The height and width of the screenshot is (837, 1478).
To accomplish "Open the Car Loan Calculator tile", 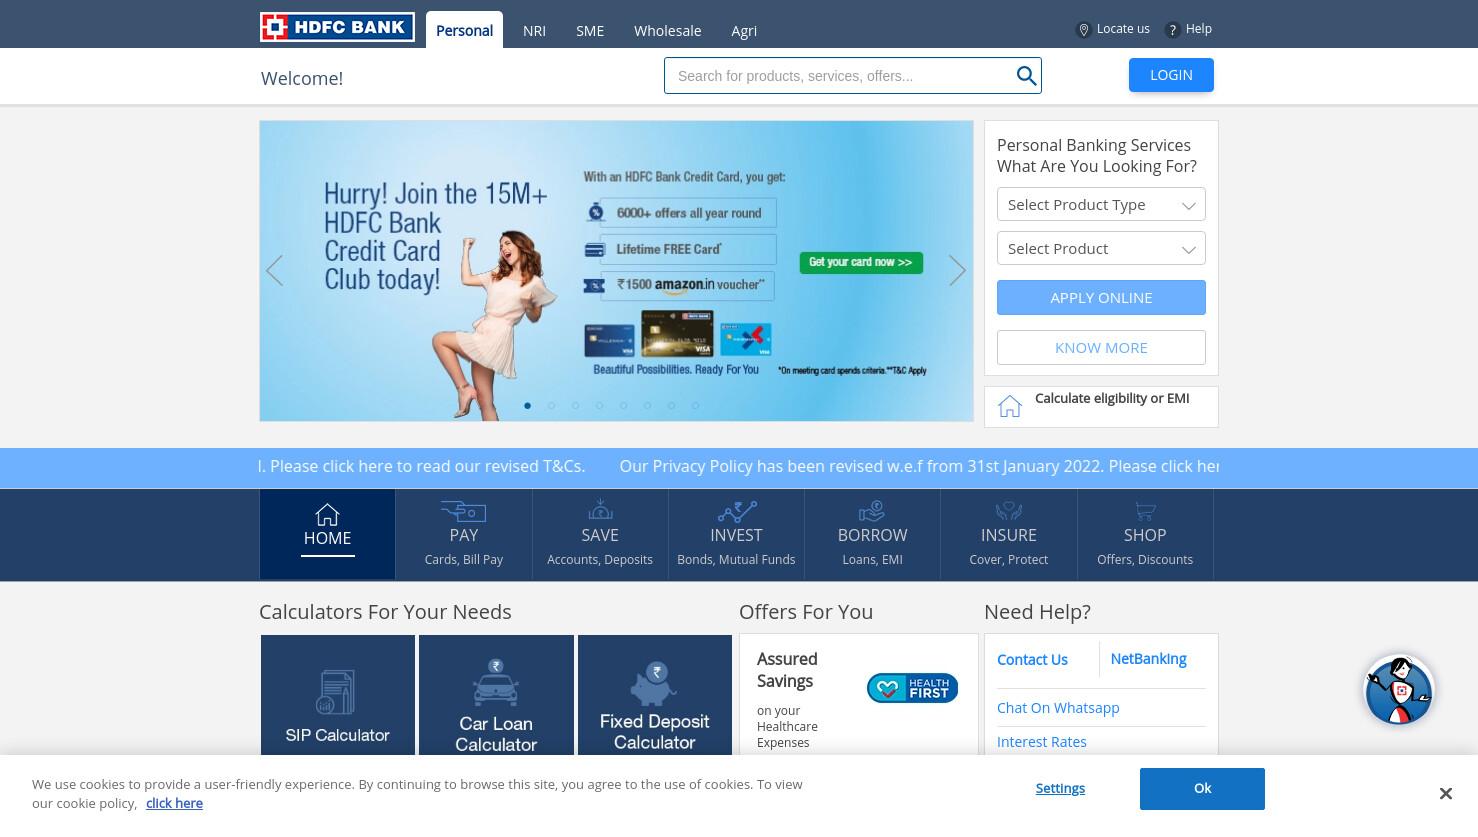I will point(496,695).
